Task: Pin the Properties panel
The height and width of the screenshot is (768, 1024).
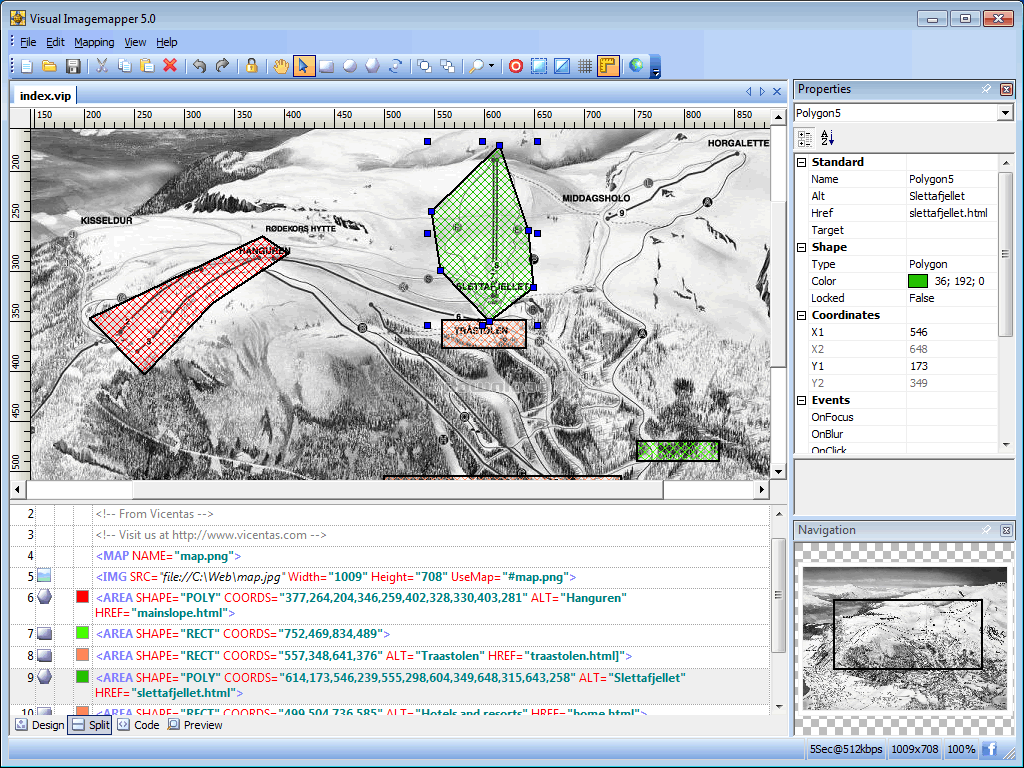Action: point(986,89)
